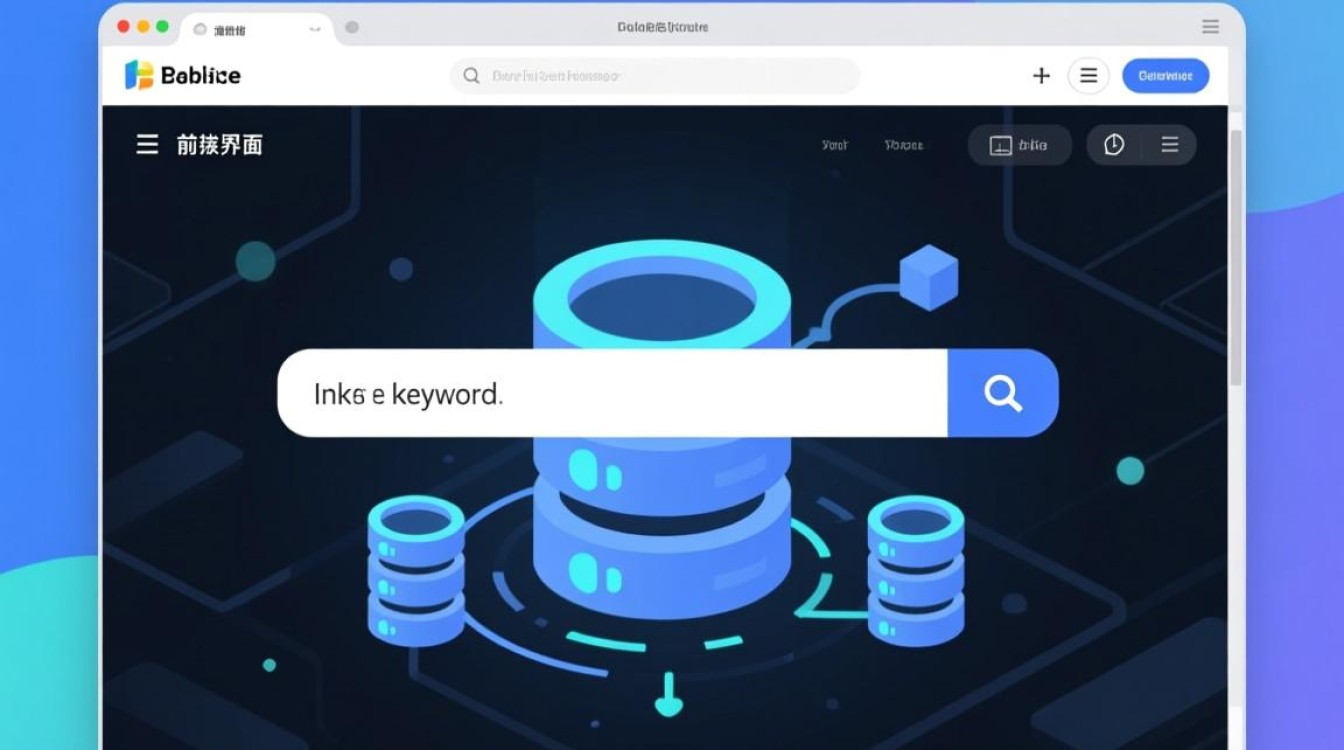
Task: Click the blue pill button in header
Action: click(x=1165, y=76)
